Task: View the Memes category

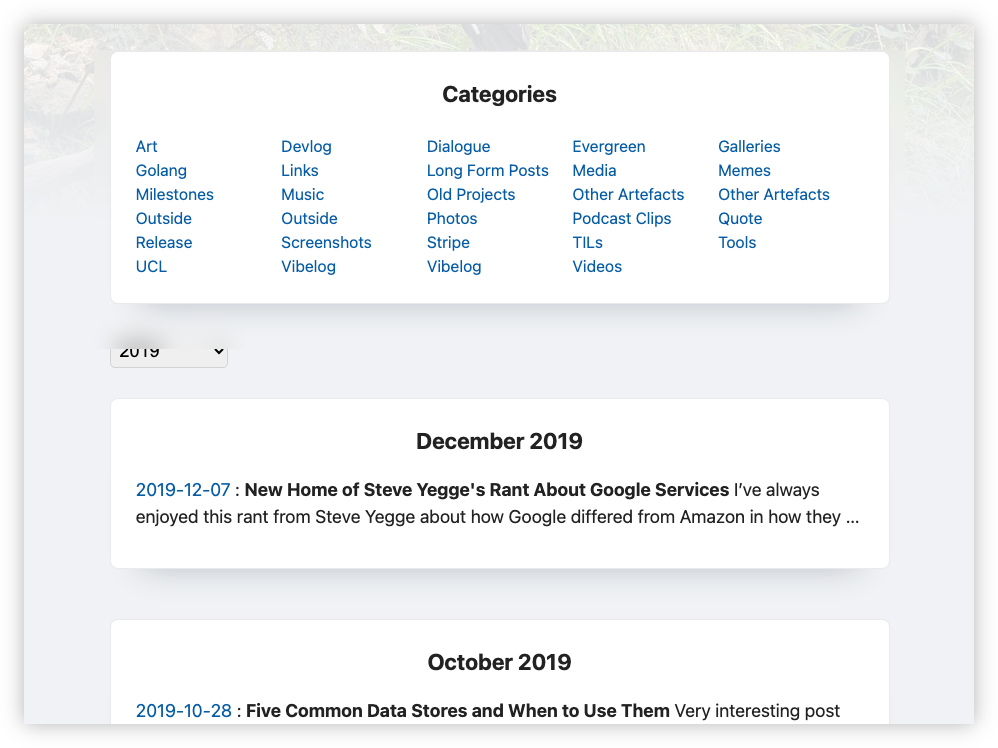Action: pos(744,171)
